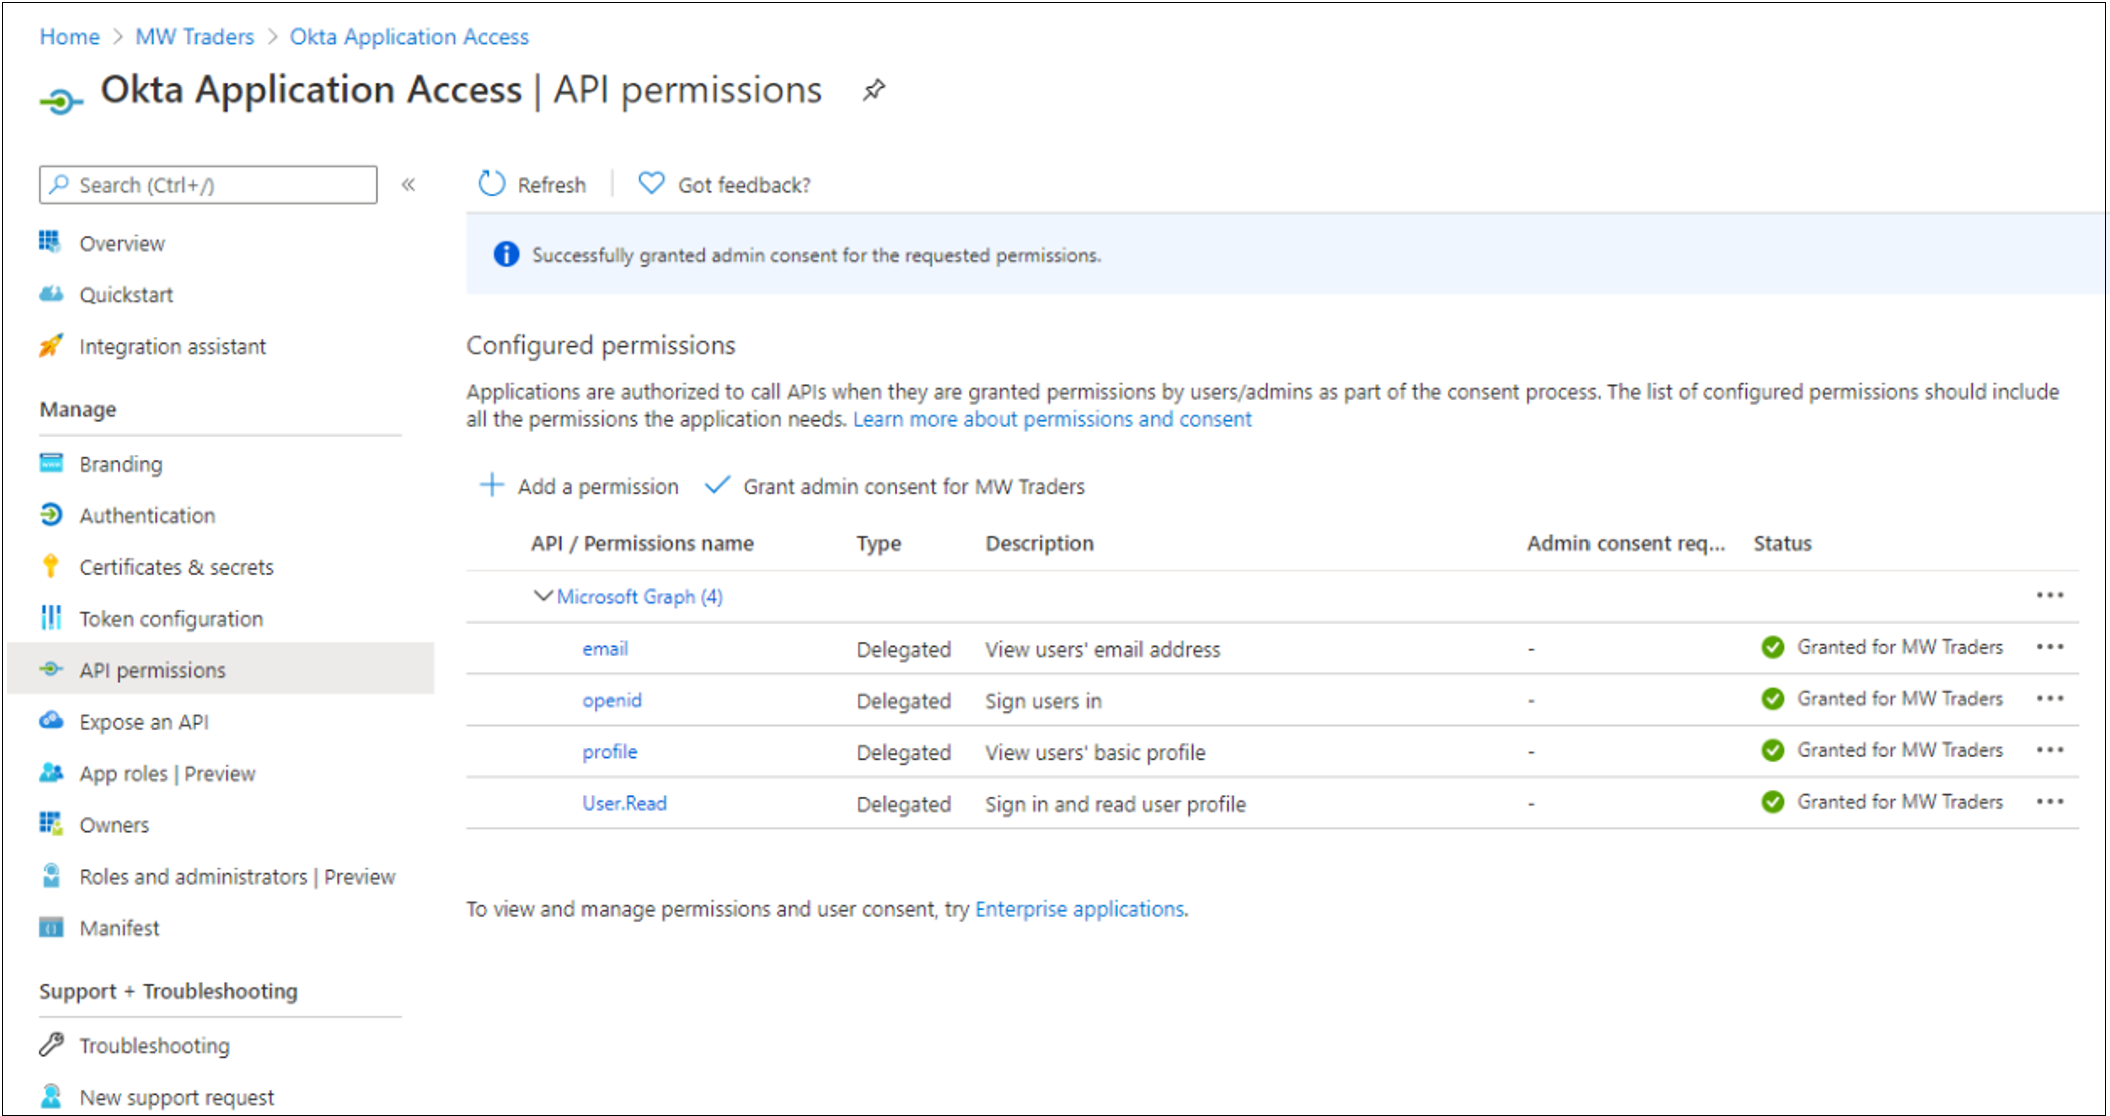Click the Branding menu icon

pyautogui.click(x=50, y=463)
